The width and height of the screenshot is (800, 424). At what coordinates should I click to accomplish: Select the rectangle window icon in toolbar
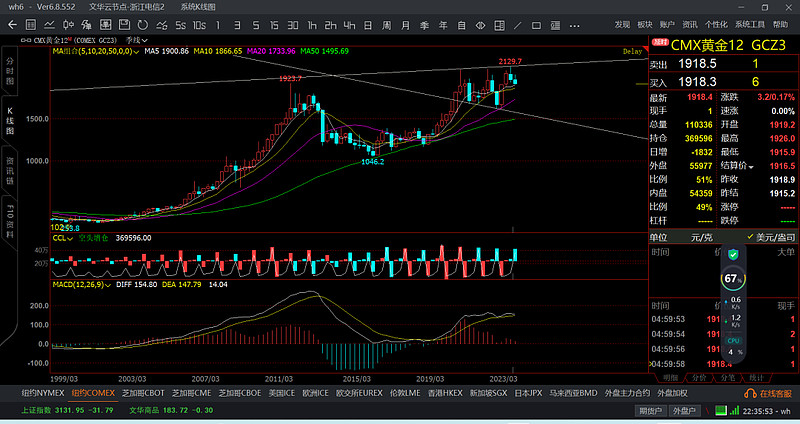pos(536,25)
